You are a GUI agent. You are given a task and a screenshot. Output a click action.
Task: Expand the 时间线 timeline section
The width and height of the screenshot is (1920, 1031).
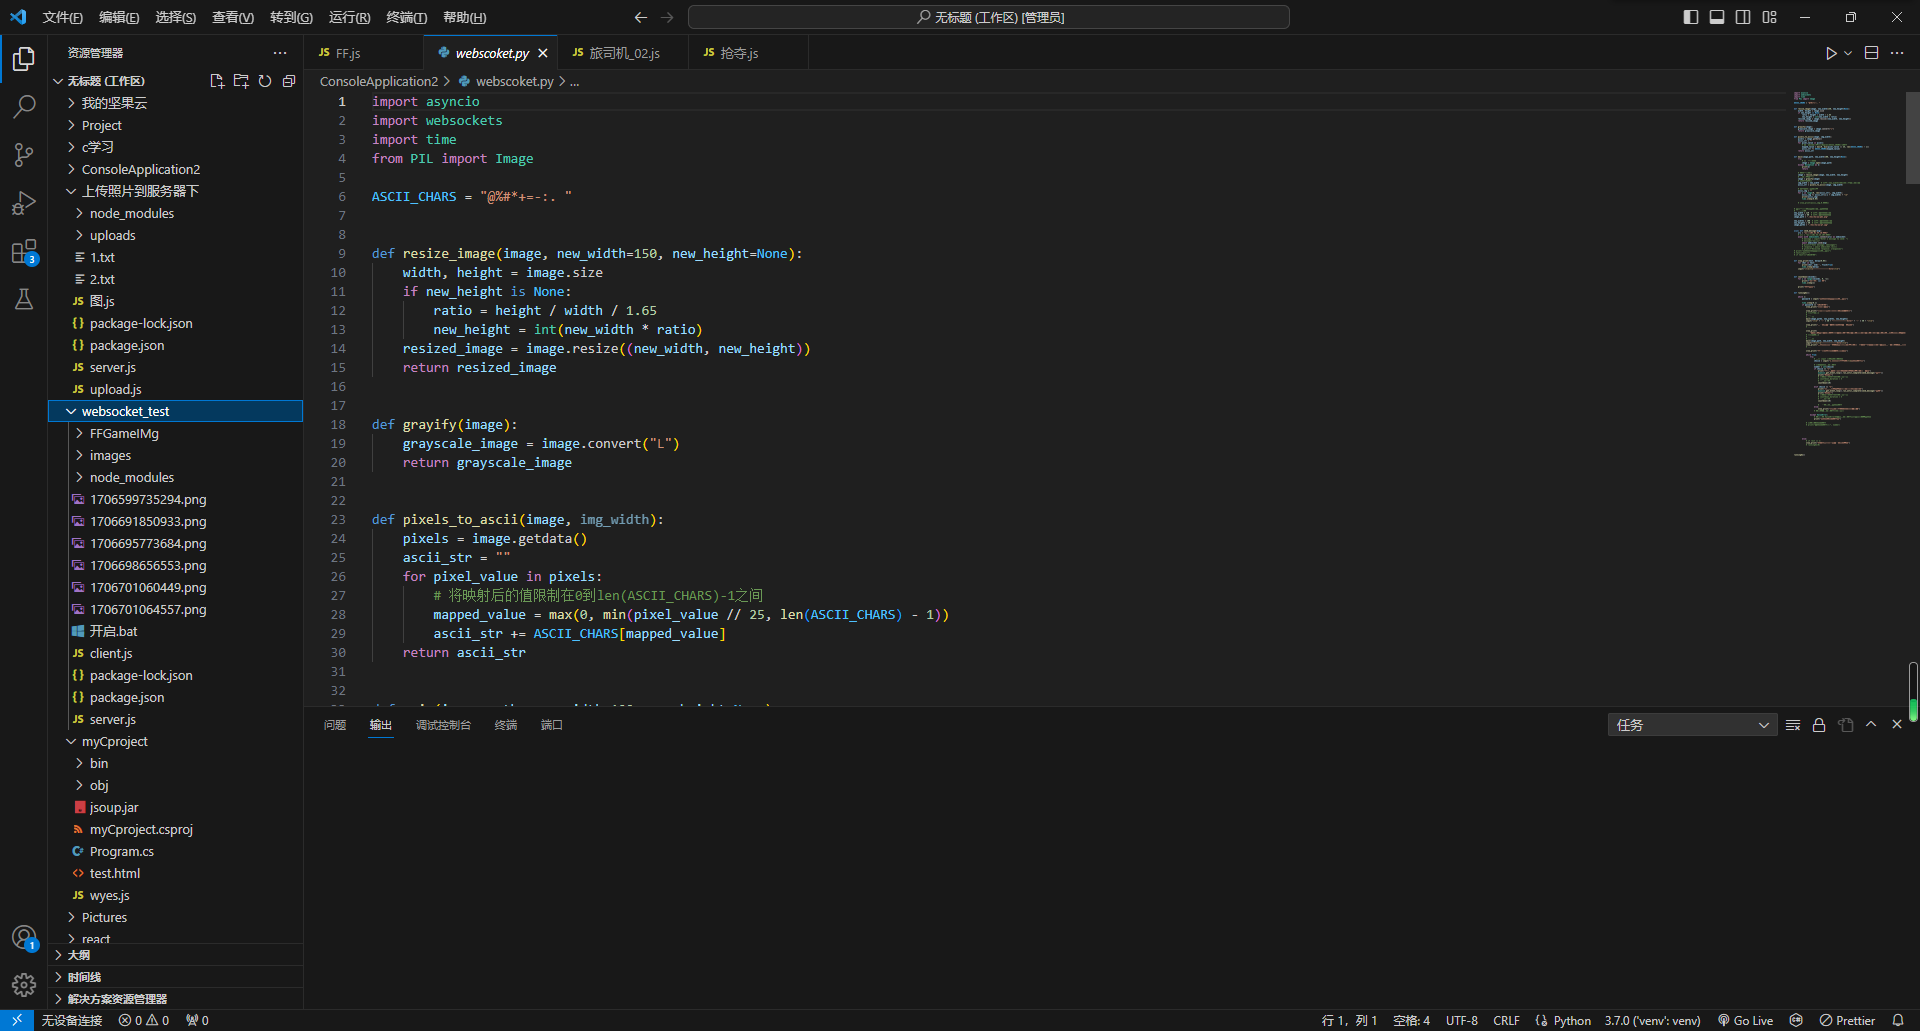[x=175, y=977]
